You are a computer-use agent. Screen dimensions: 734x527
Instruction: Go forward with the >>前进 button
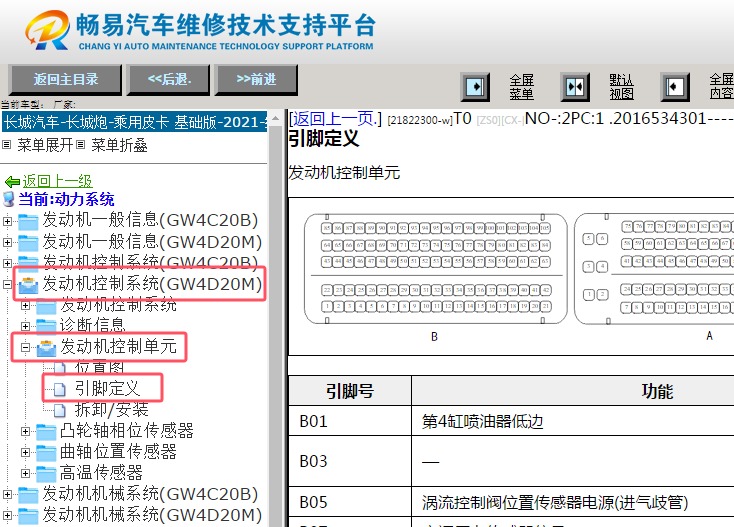point(256,80)
